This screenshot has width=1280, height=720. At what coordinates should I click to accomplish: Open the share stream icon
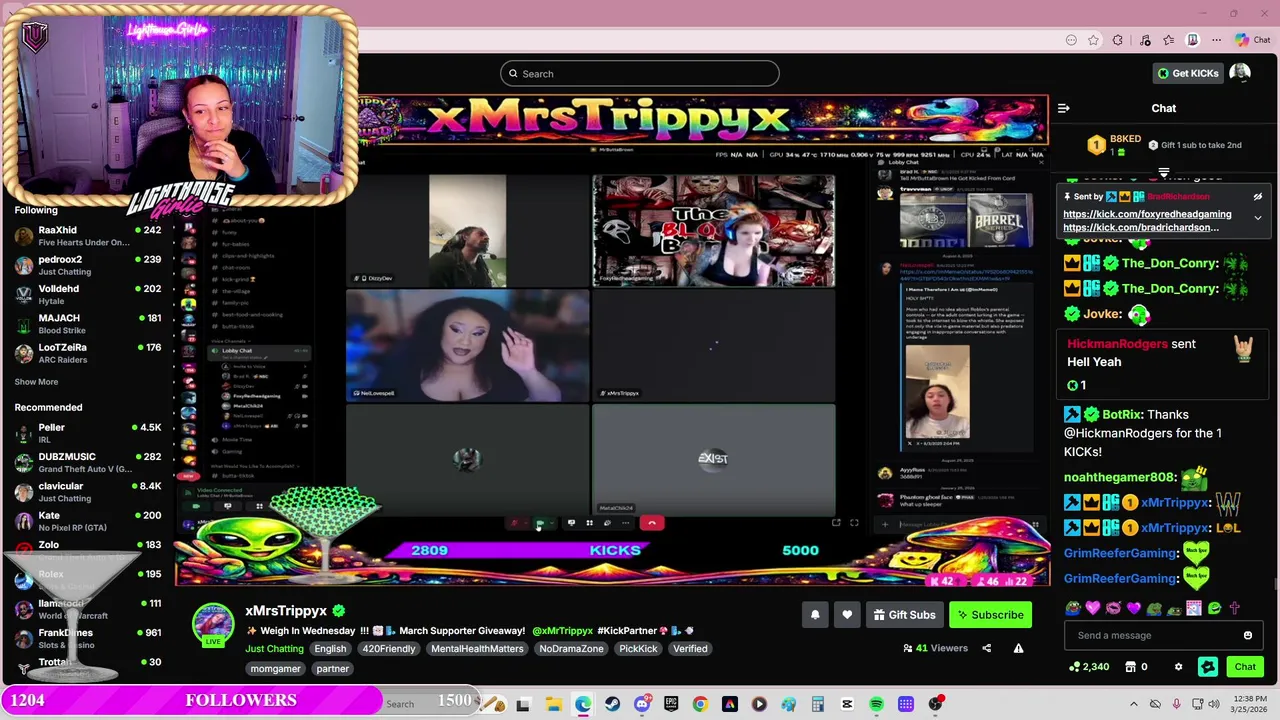[x=986, y=648]
